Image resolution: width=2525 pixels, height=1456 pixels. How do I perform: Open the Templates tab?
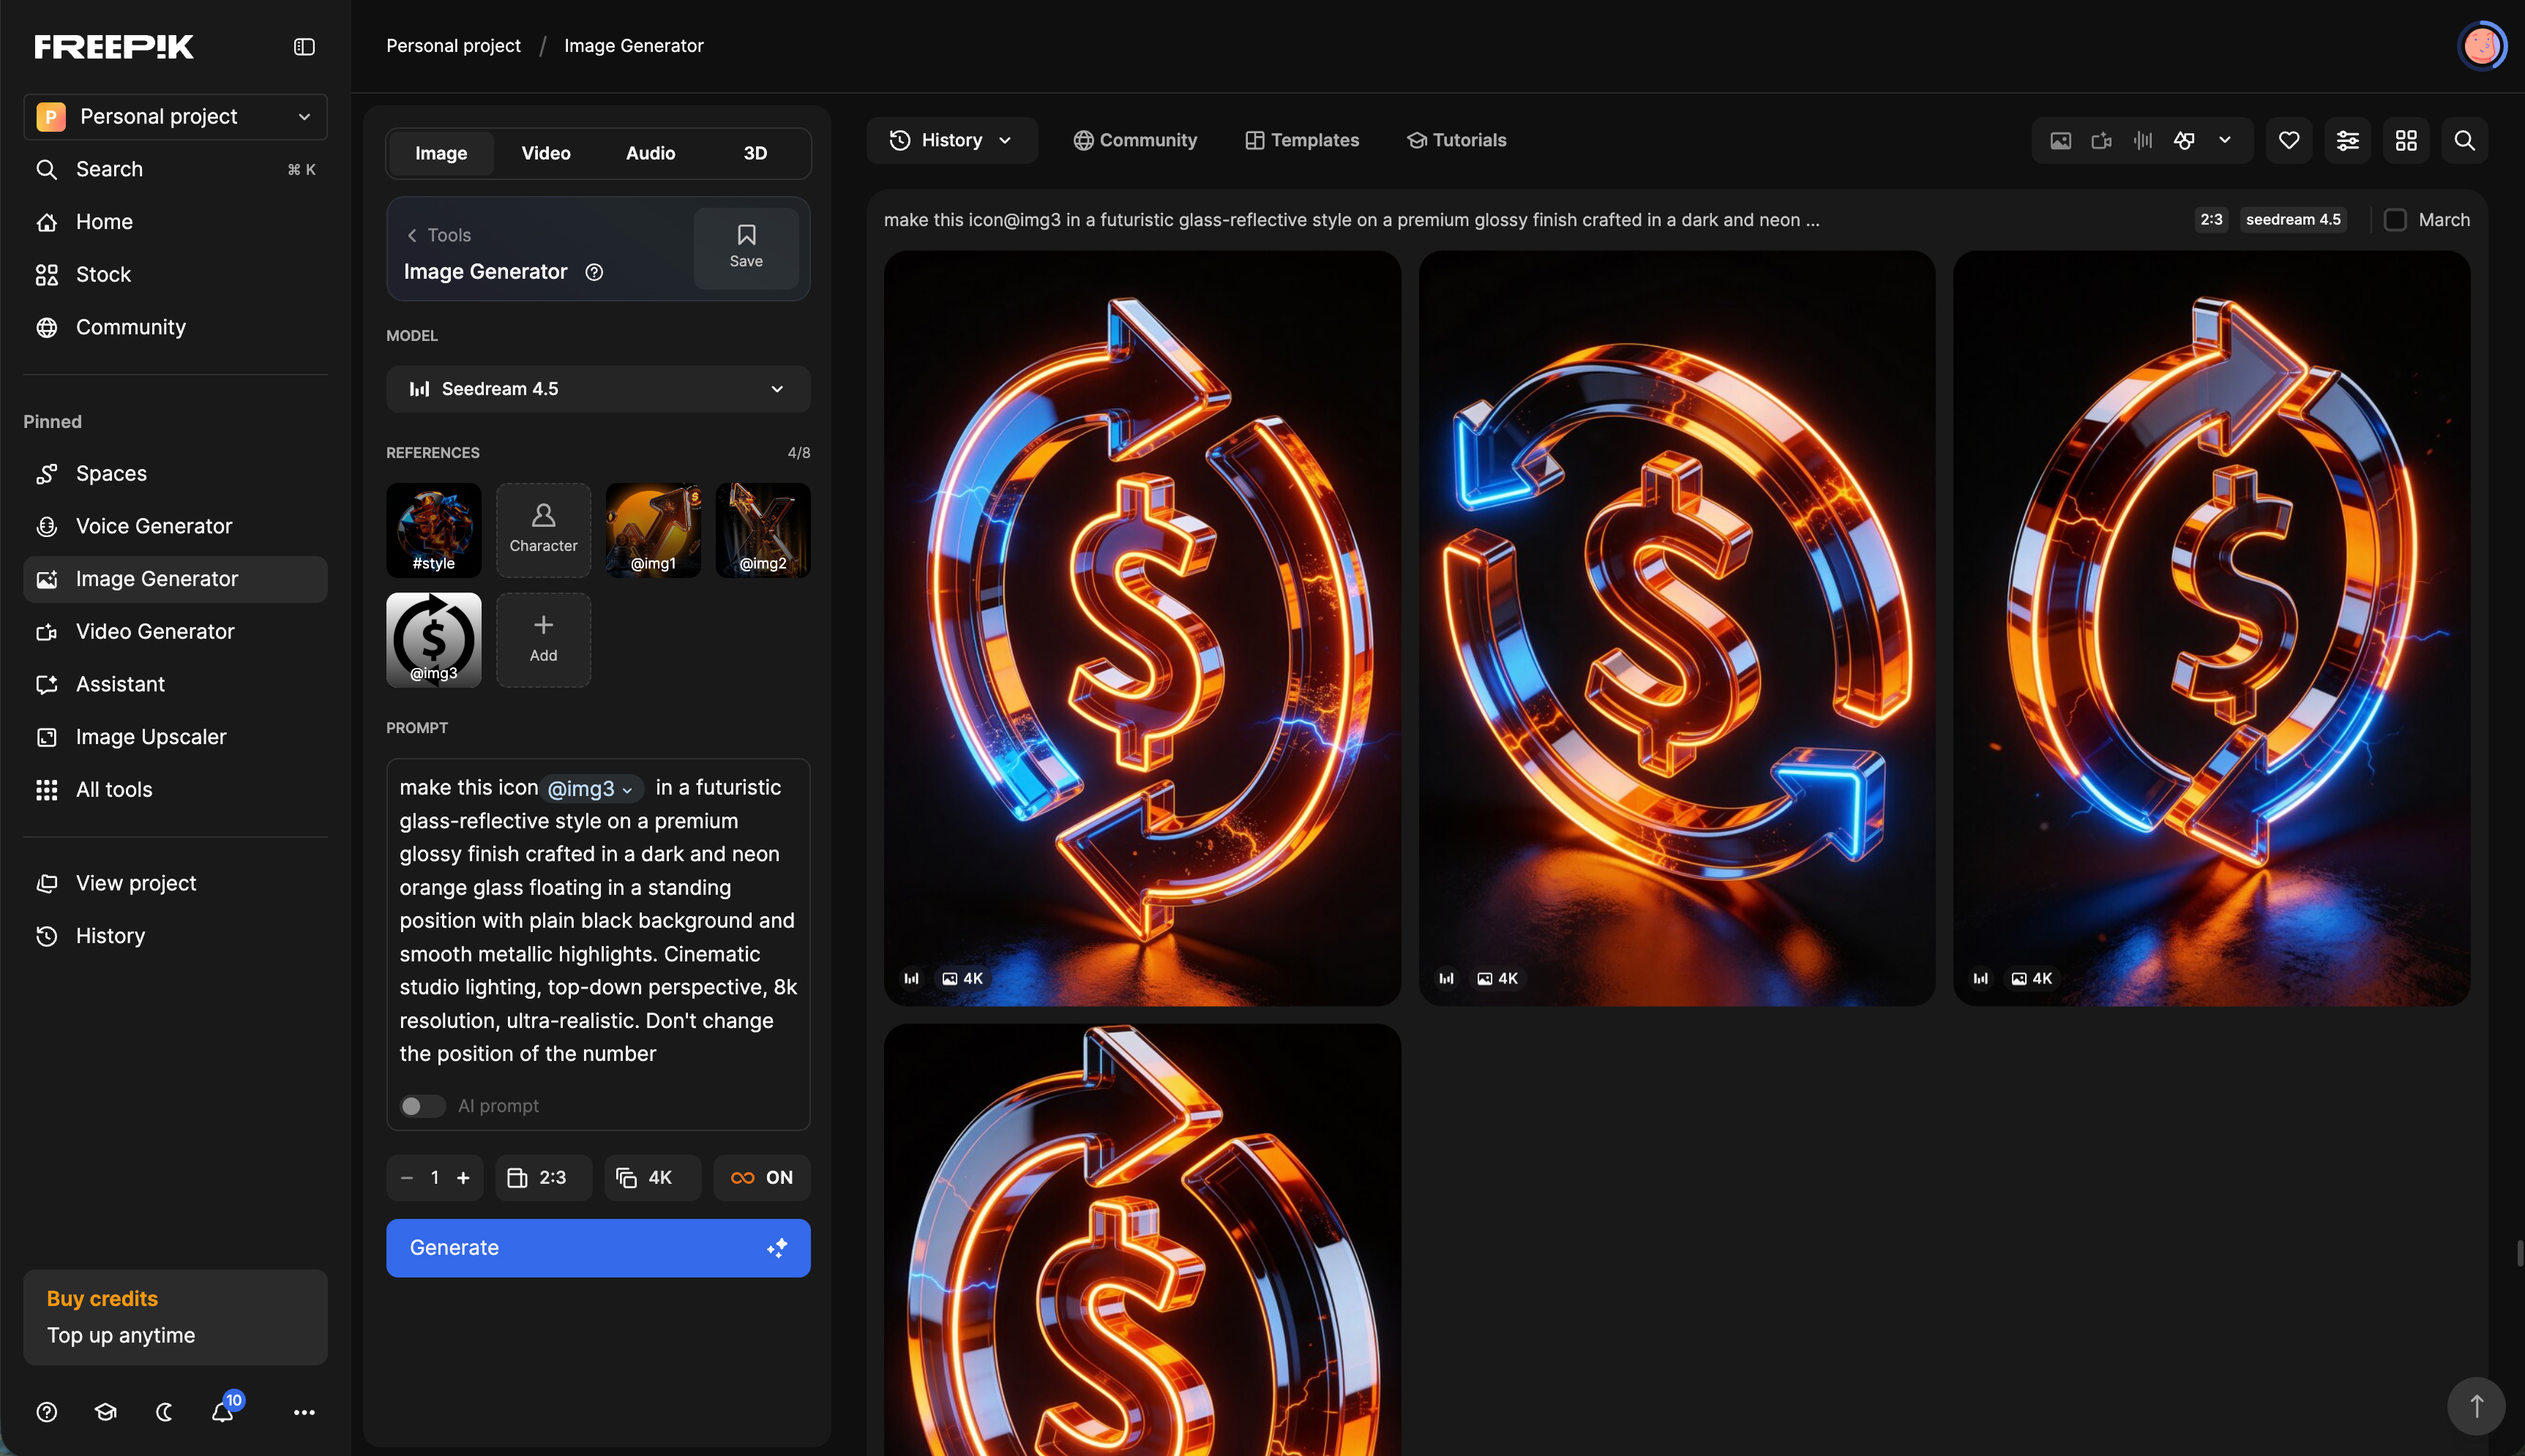pos(1302,140)
